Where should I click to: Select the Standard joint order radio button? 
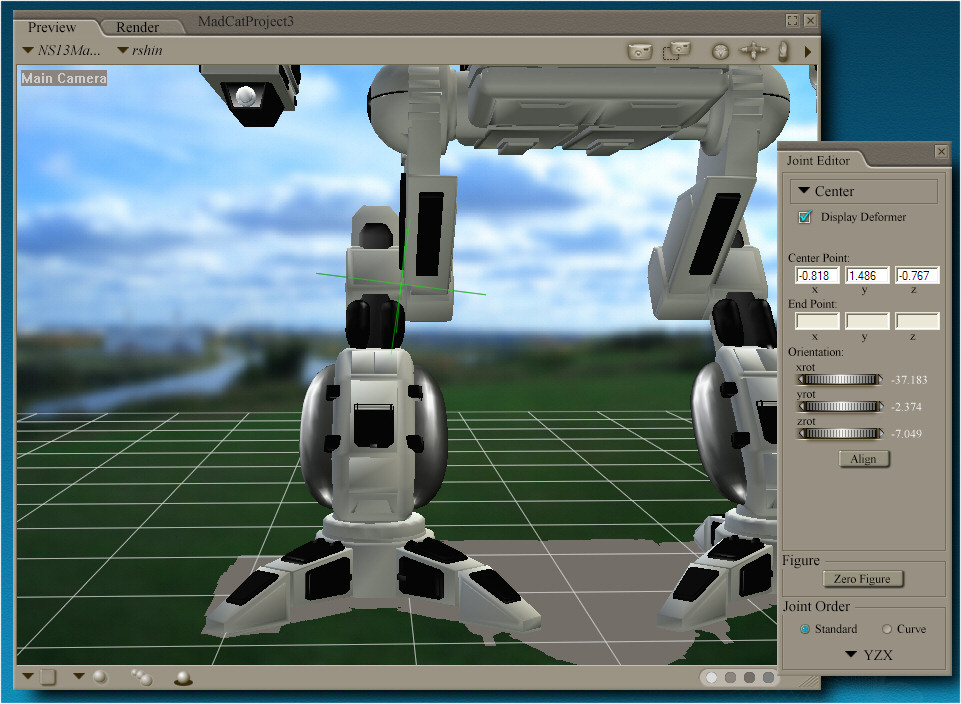pyautogui.click(x=805, y=629)
